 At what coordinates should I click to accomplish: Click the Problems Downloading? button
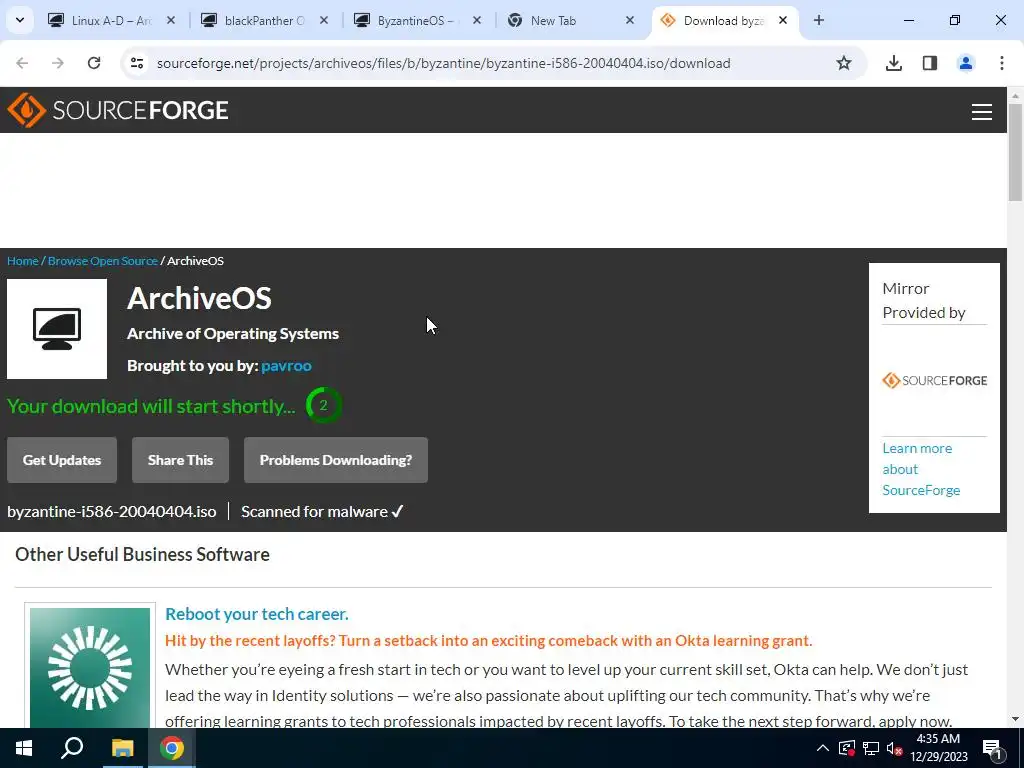336,460
